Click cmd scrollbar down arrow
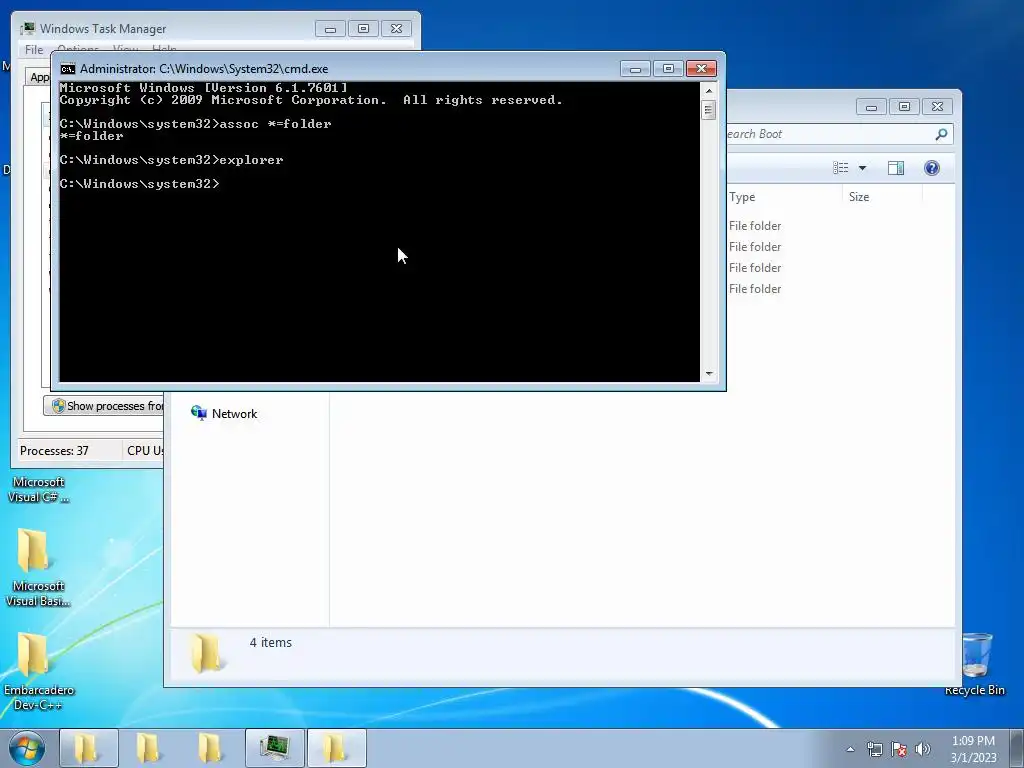This screenshot has width=1024, height=768. (709, 374)
